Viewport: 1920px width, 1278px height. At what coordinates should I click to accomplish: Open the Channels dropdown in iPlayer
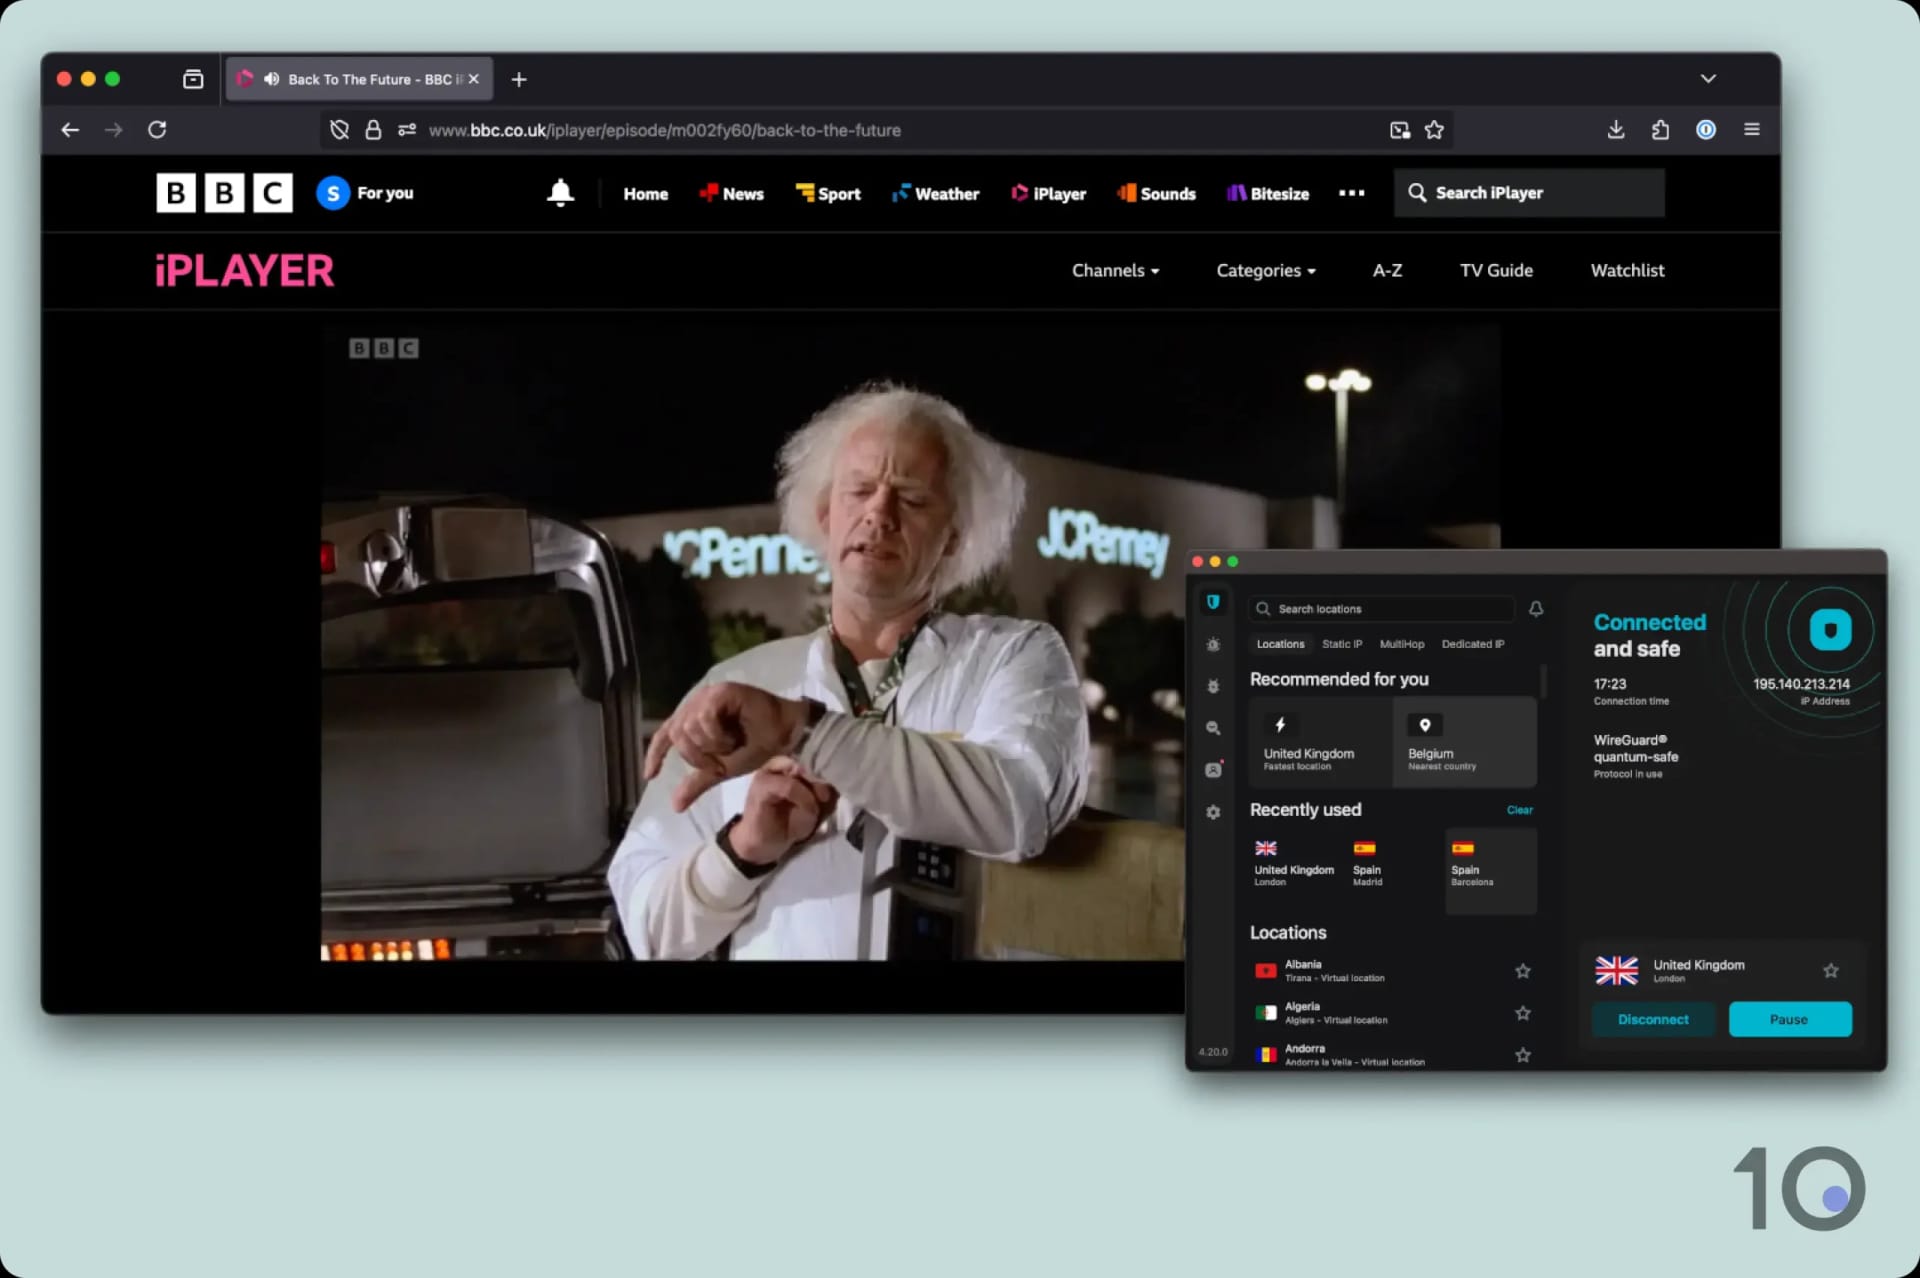click(x=1115, y=270)
